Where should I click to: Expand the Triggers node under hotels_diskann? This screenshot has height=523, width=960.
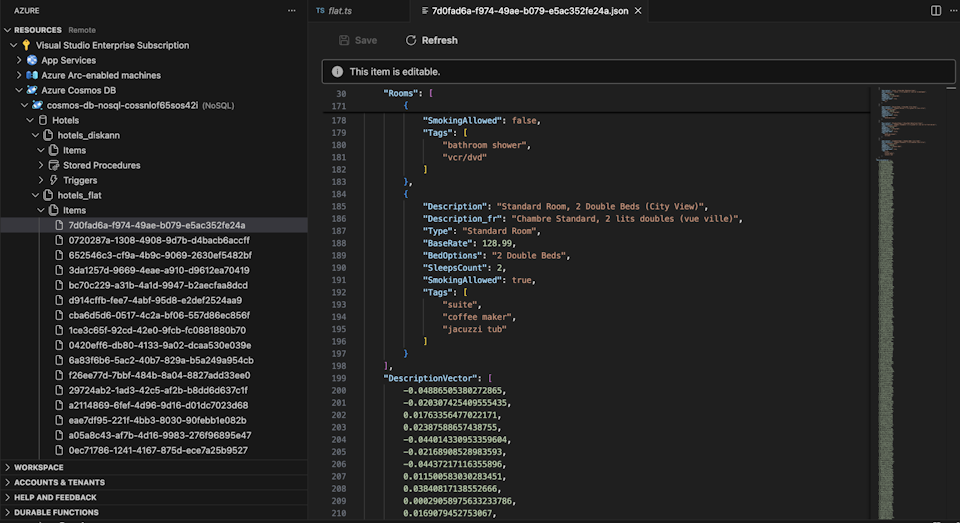[42, 180]
